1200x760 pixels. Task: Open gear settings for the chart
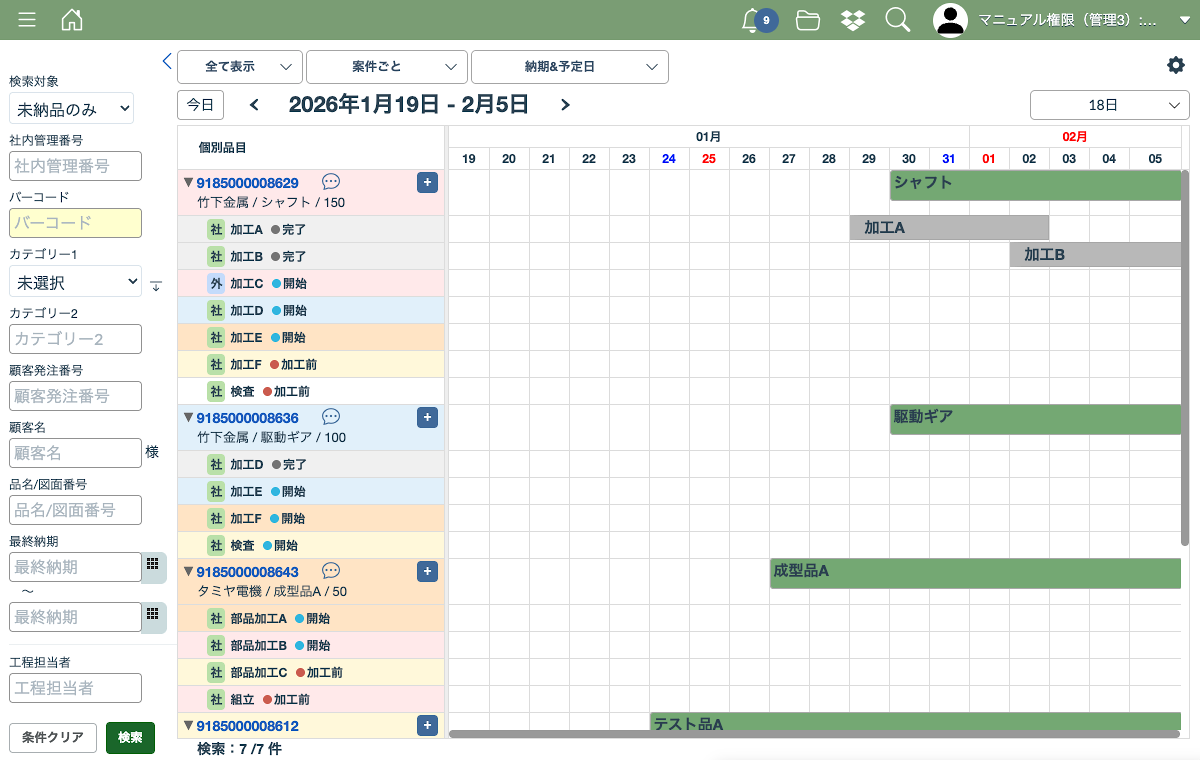[x=1175, y=65]
